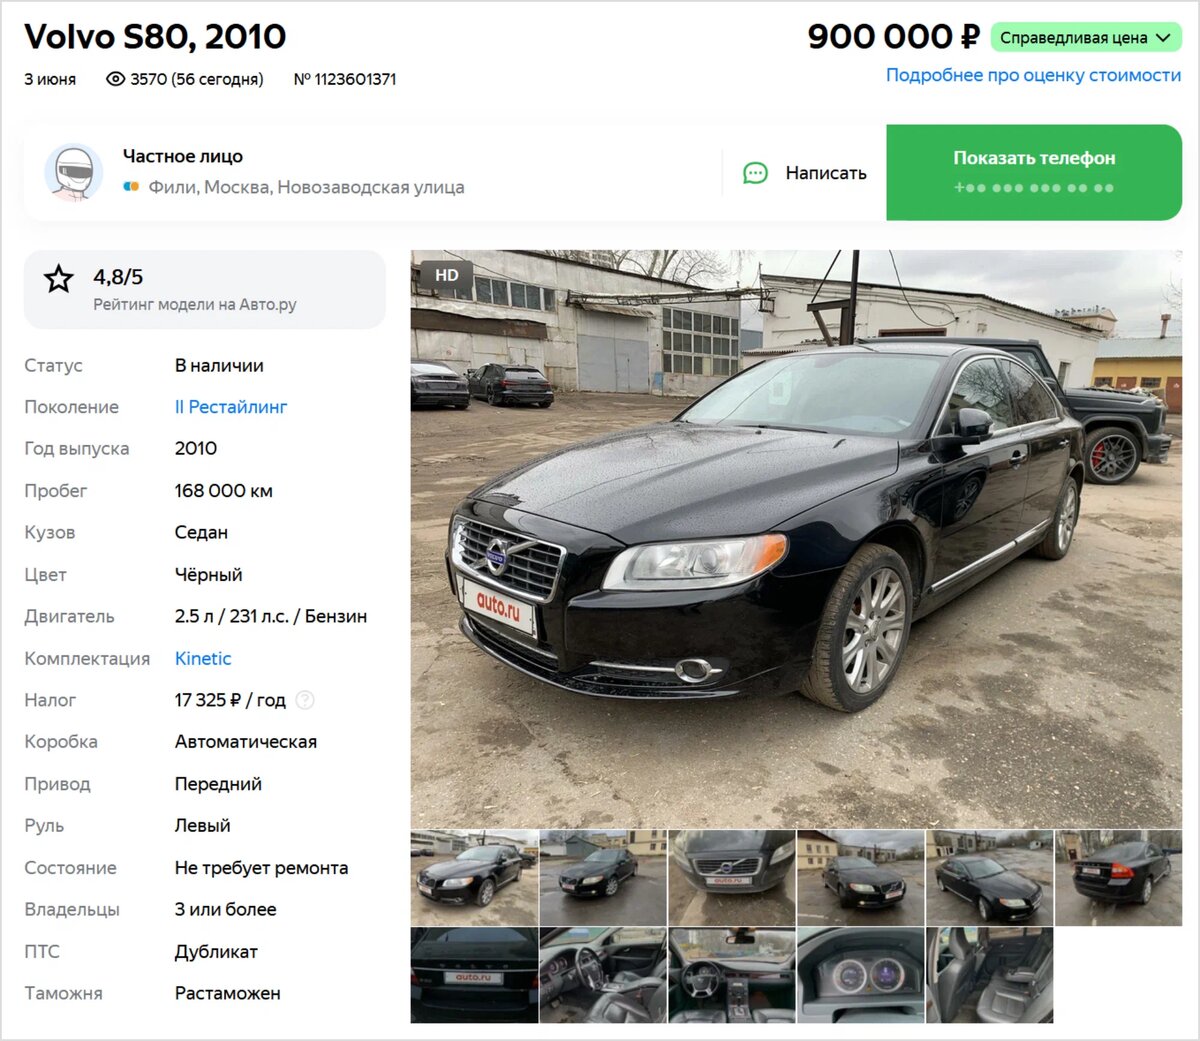The image size is (1200, 1041).
Task: Click the metro line dots icon near Фили
Action: [131, 187]
